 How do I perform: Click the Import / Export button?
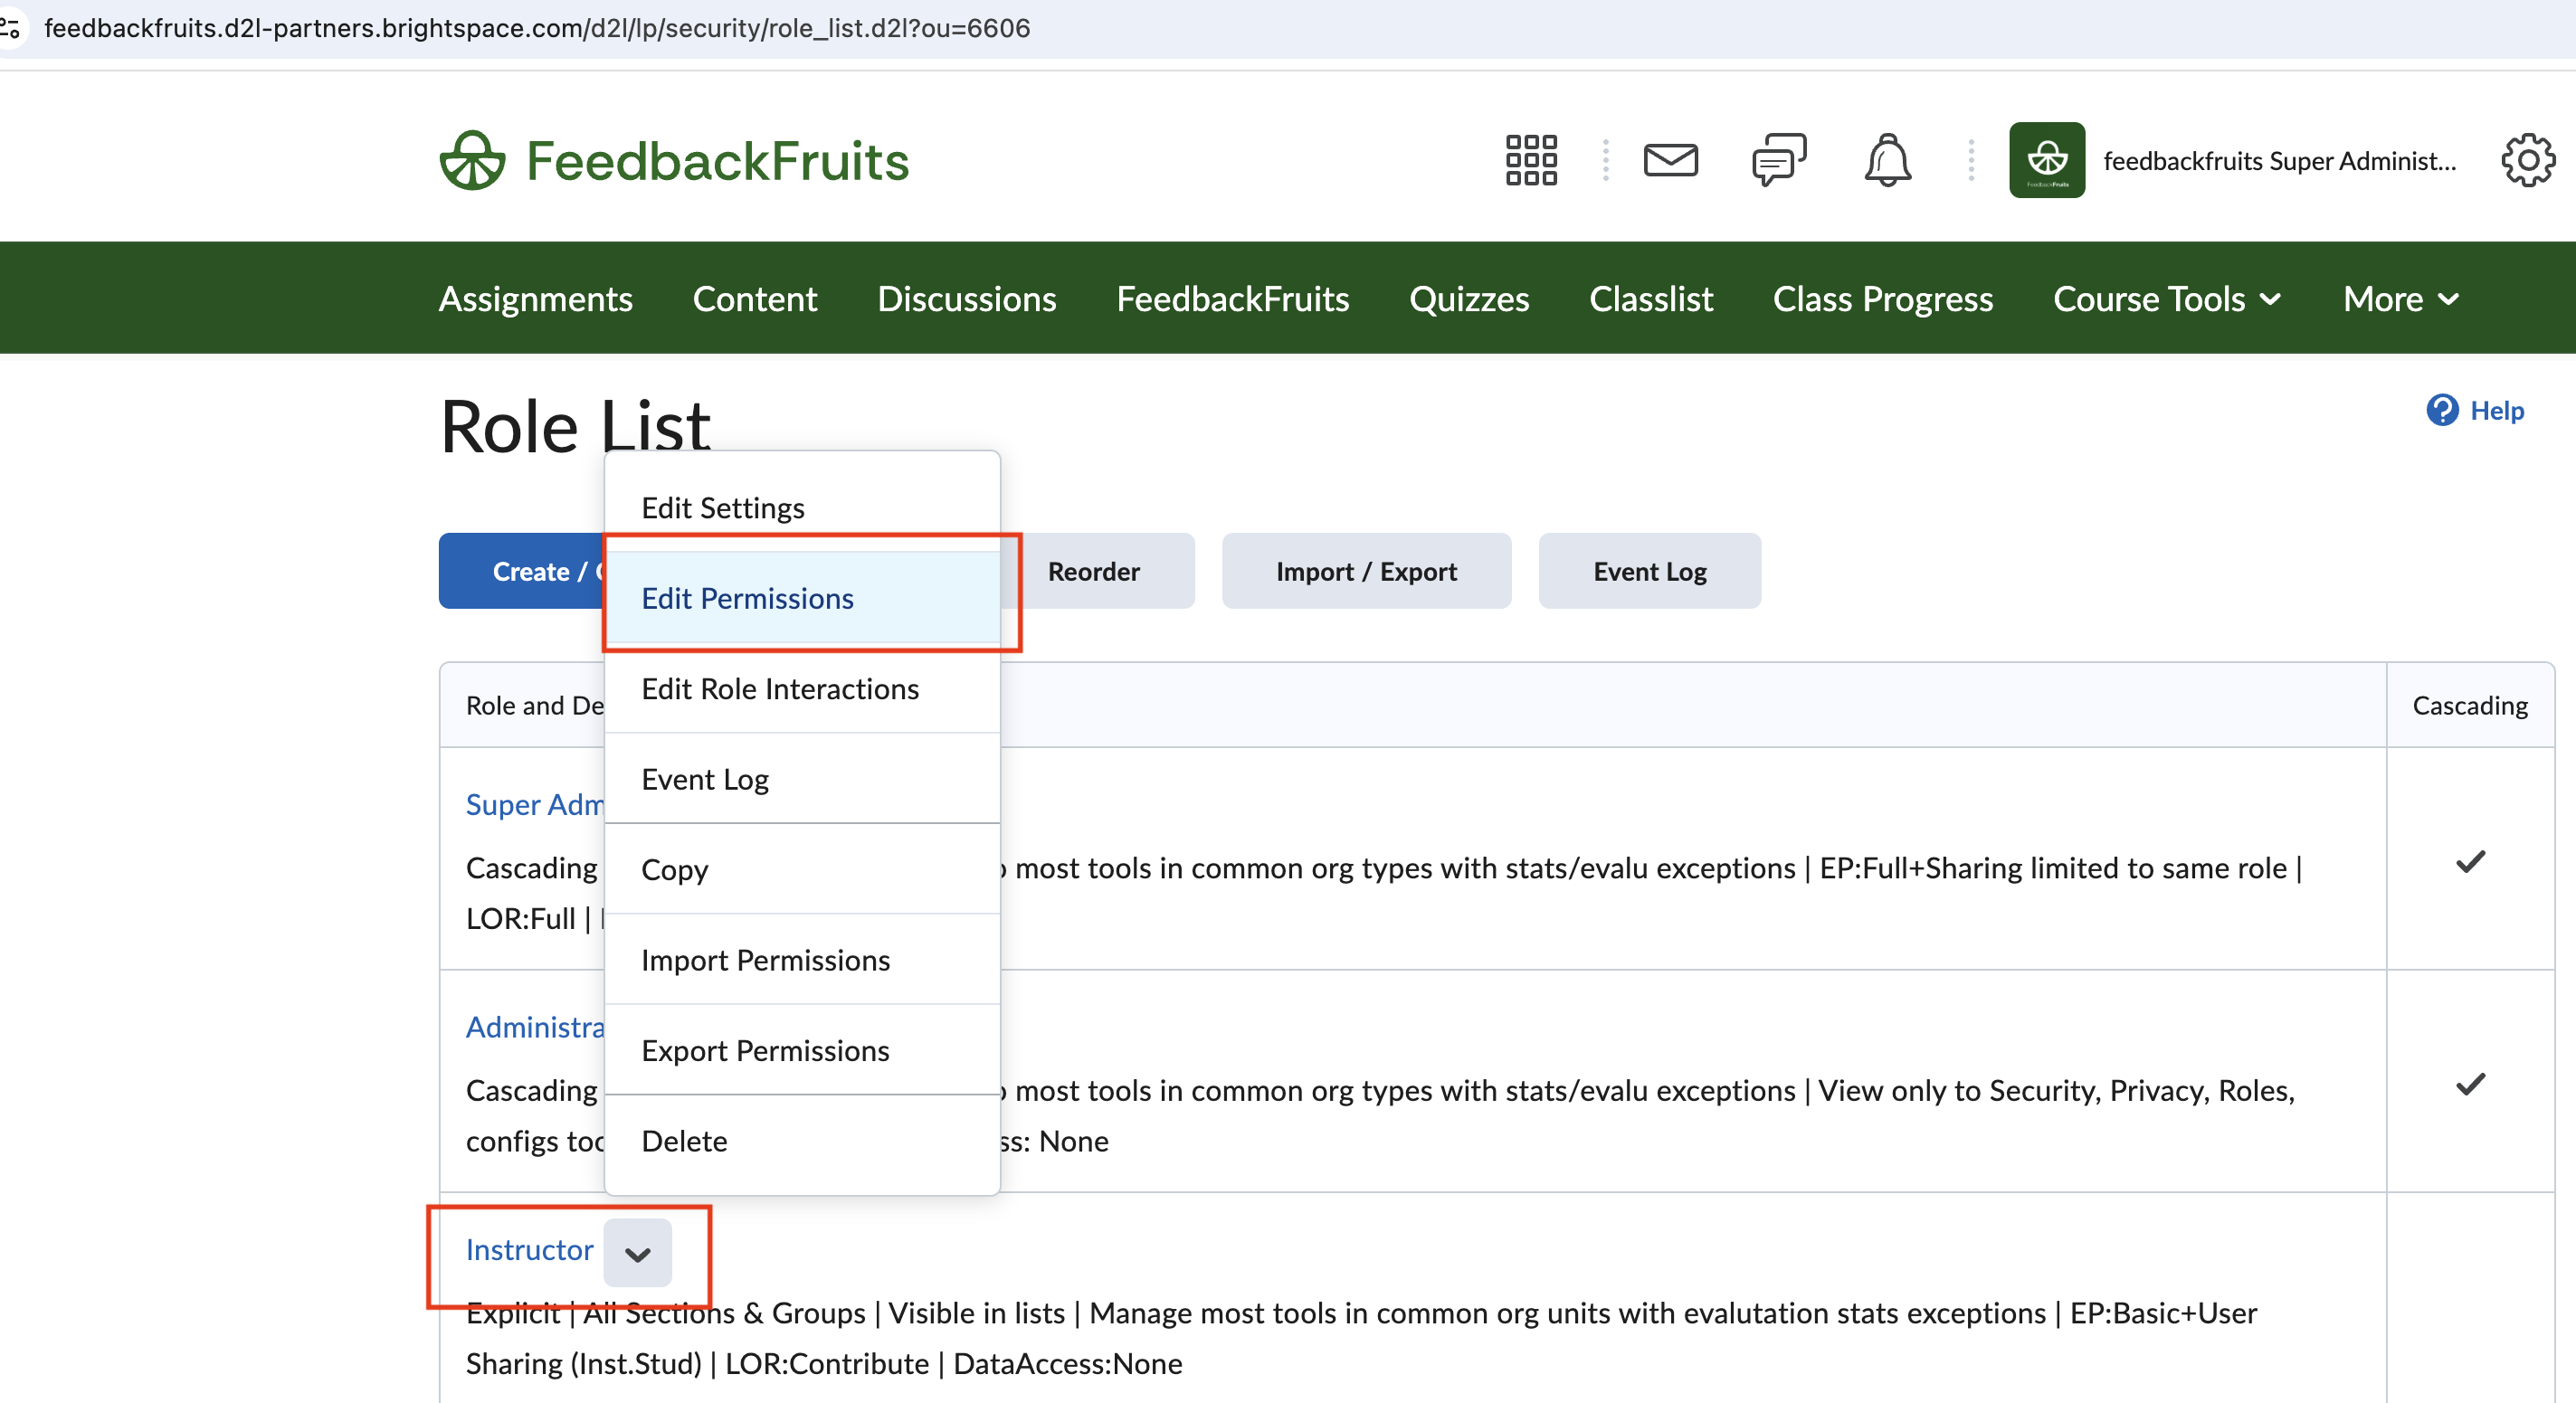[x=1366, y=571]
